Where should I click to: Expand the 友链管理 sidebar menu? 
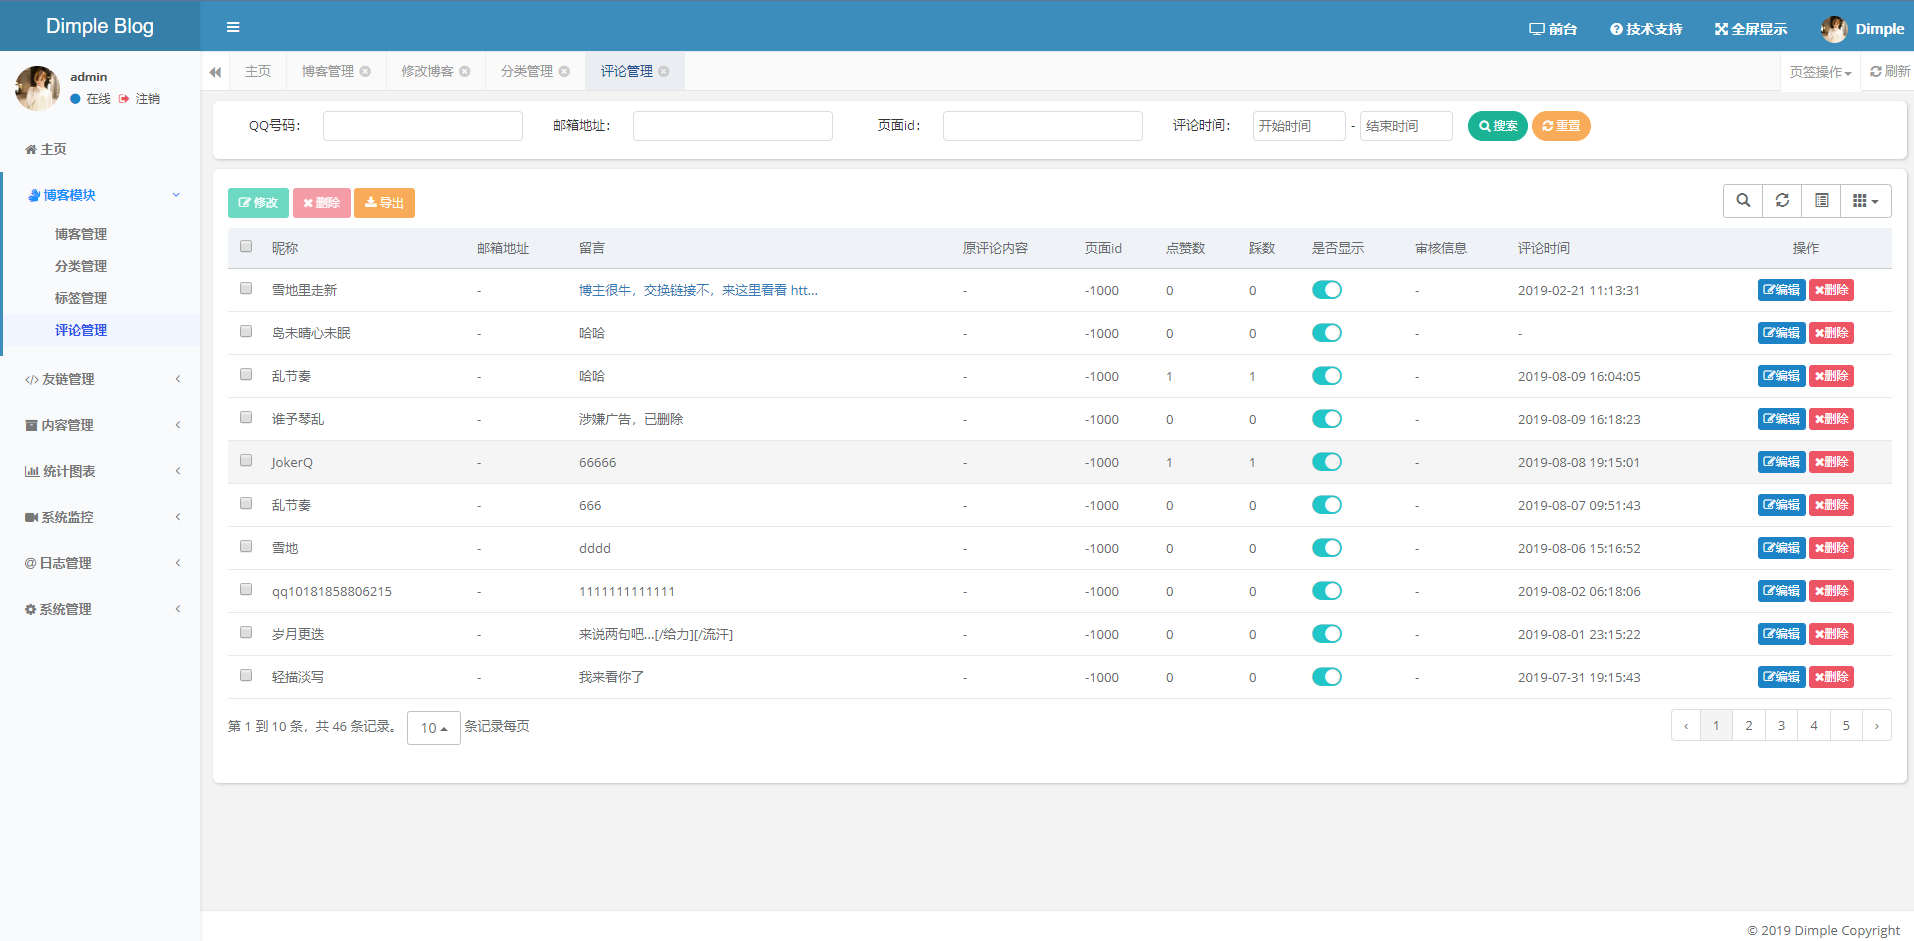100,379
